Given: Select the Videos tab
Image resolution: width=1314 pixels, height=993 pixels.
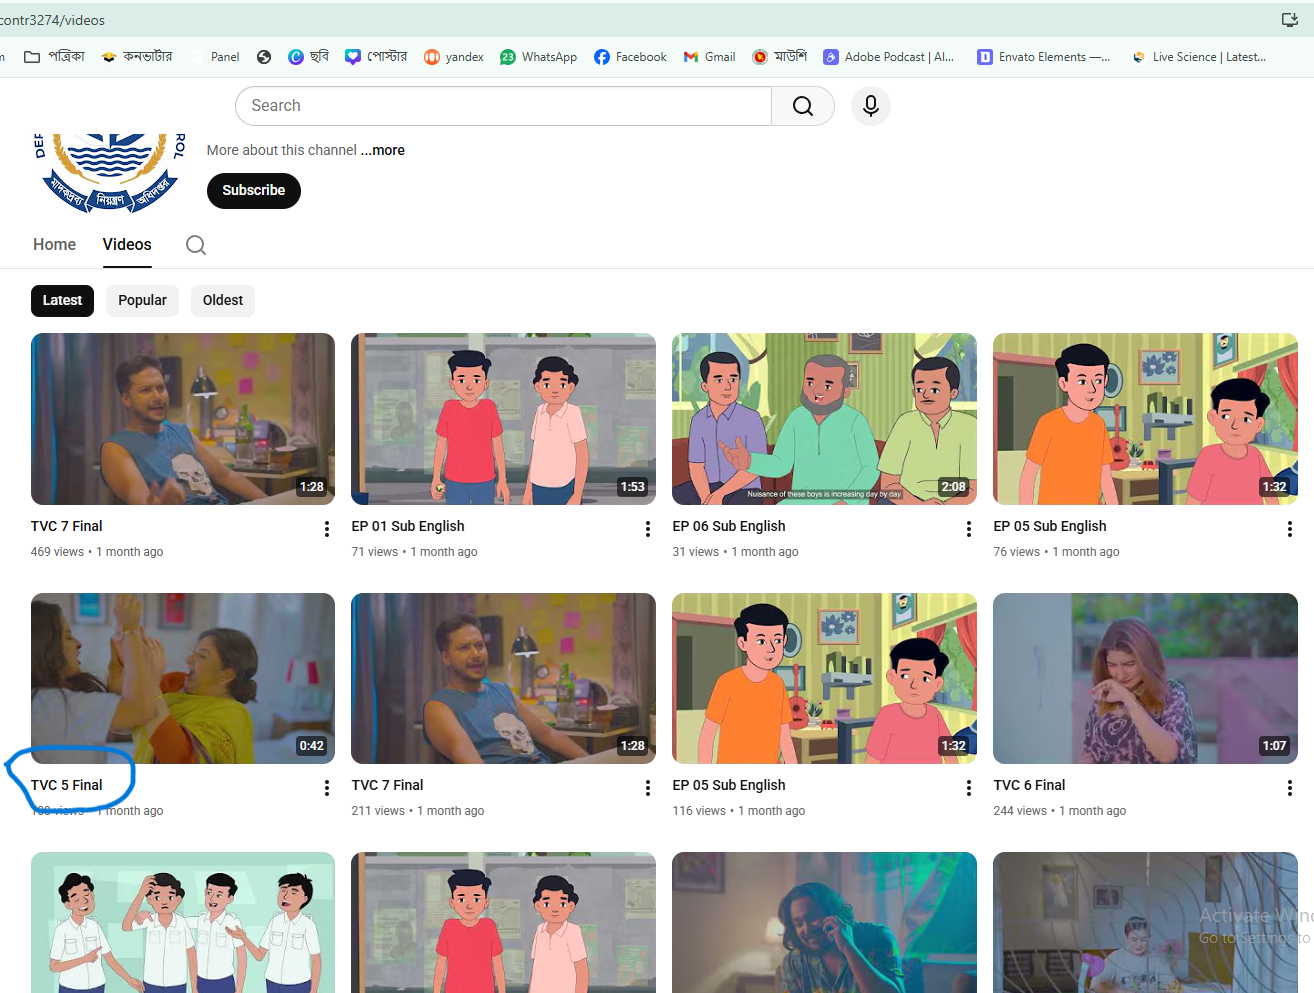Looking at the screenshot, I should pyautogui.click(x=127, y=245).
